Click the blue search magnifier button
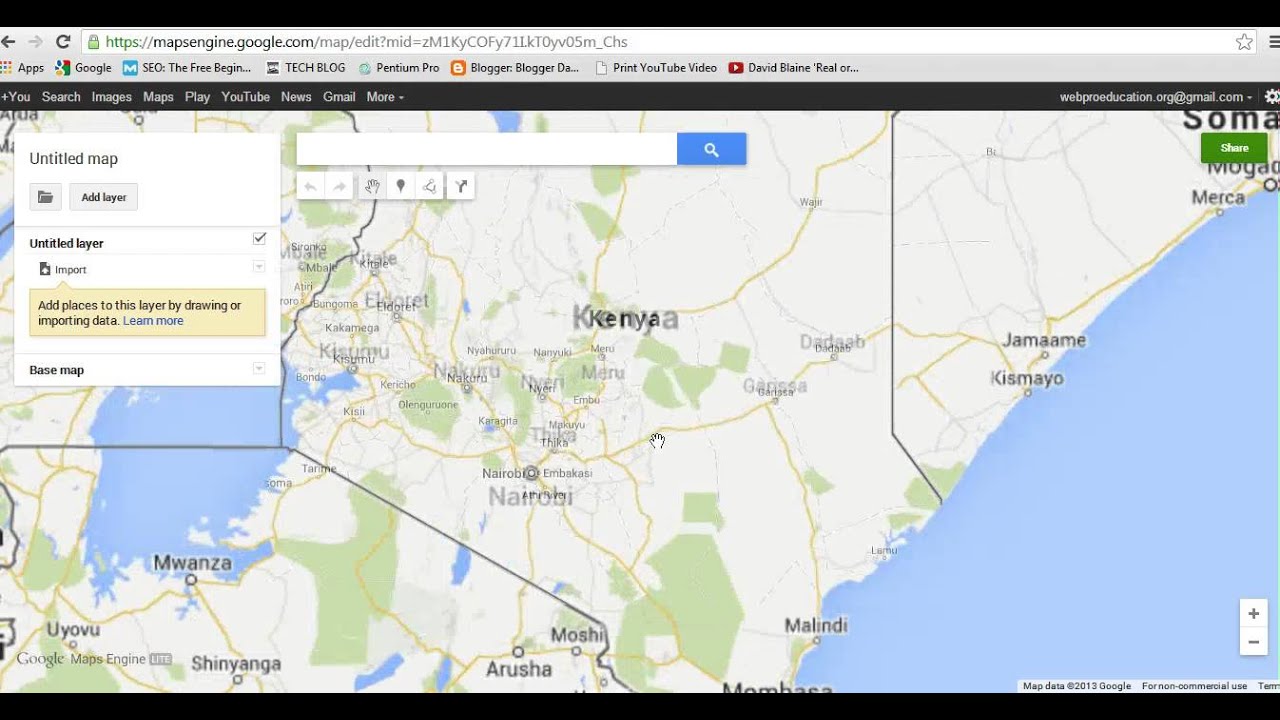The height and width of the screenshot is (720, 1280). click(711, 149)
